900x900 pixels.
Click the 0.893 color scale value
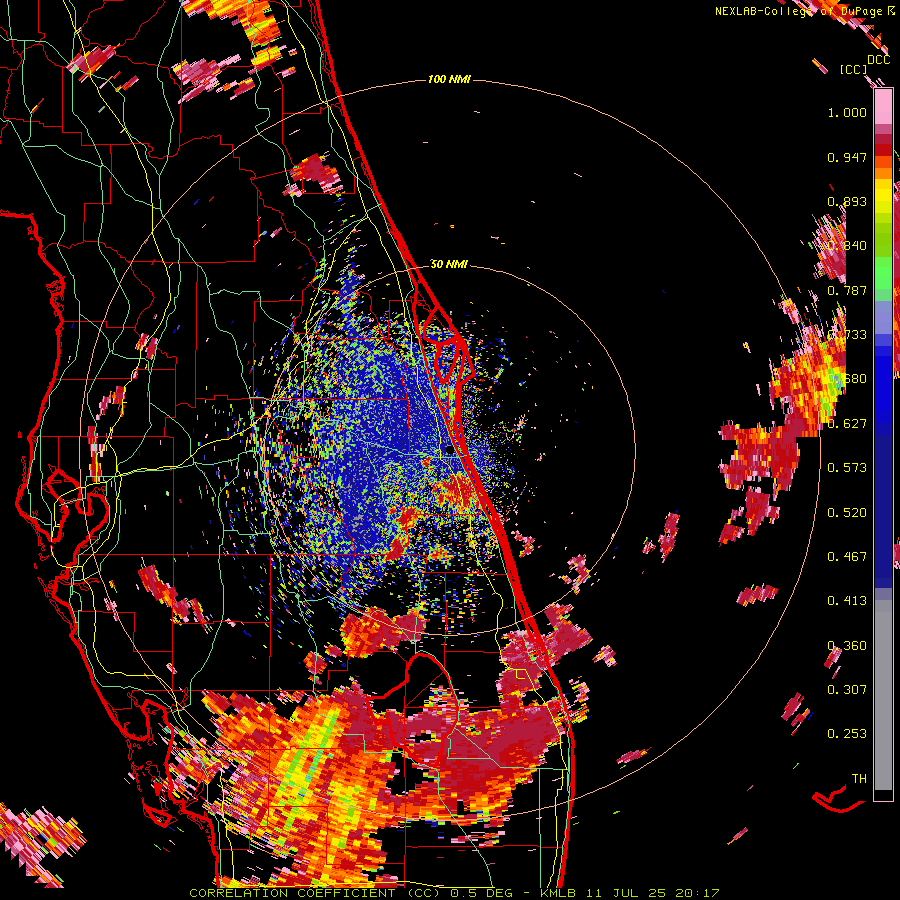click(847, 201)
